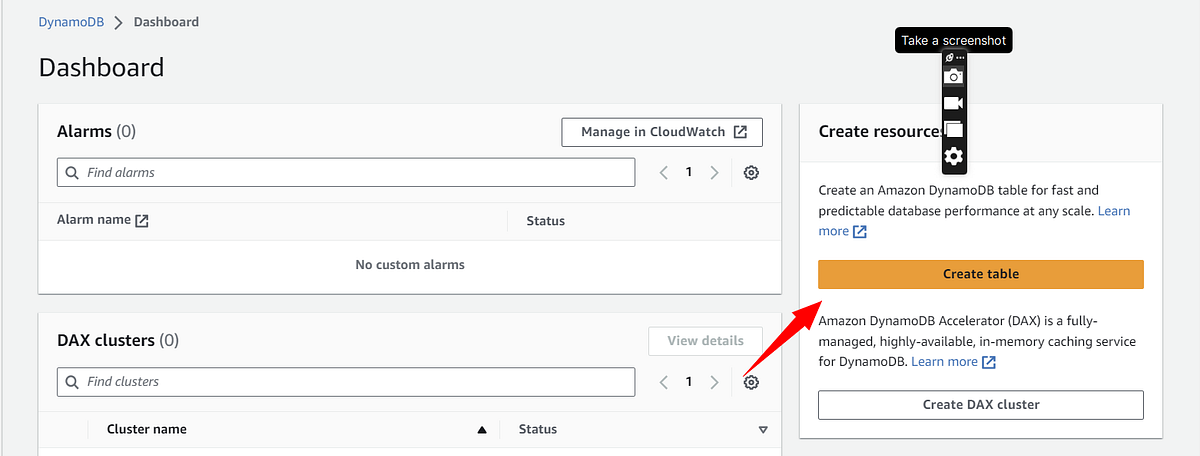Open DAX clusters table preferences gear
1200x456 pixels.
pos(752,382)
